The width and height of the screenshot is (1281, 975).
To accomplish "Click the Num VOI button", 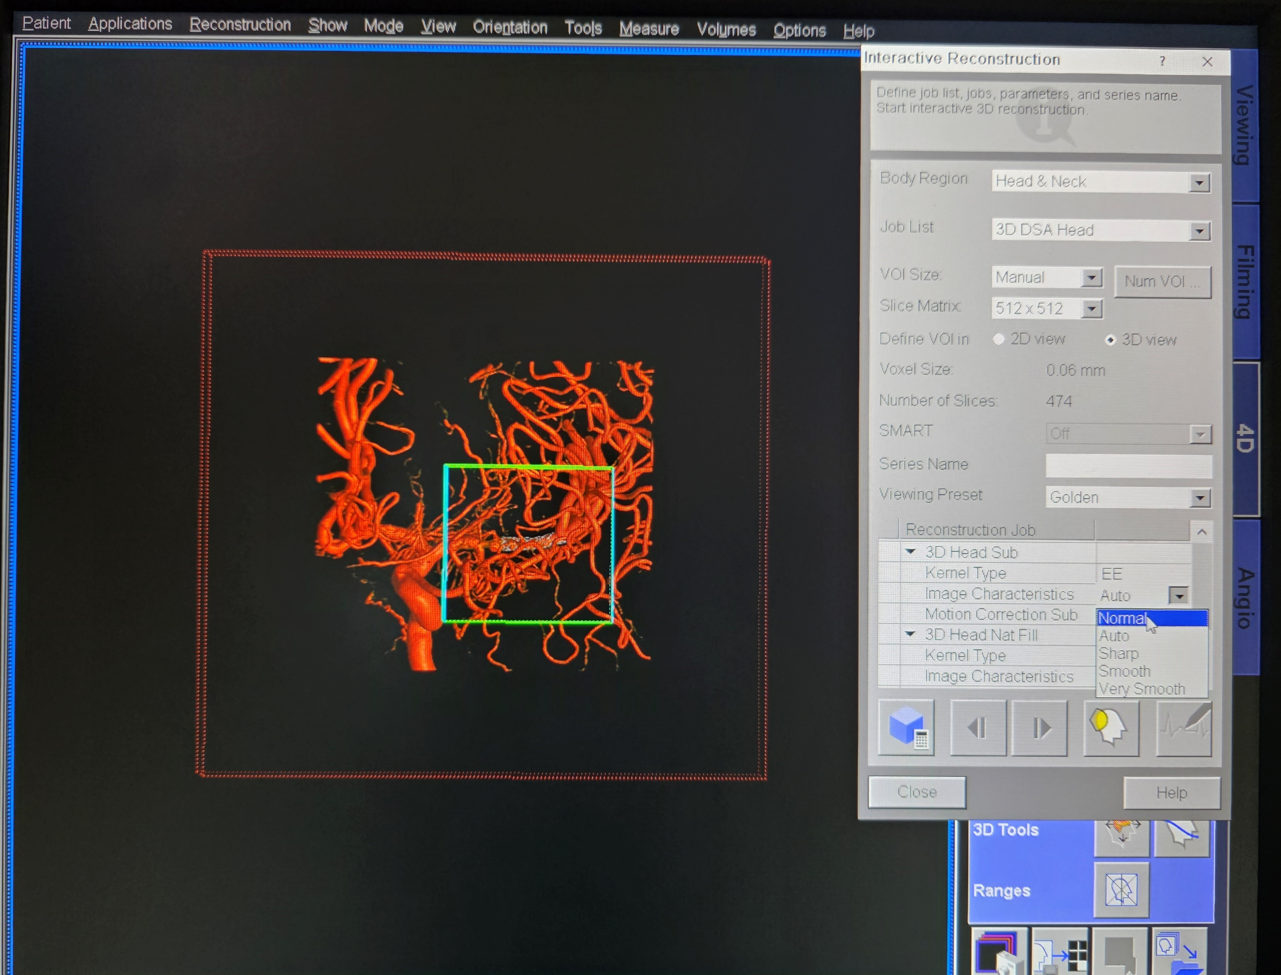I will tap(1161, 281).
